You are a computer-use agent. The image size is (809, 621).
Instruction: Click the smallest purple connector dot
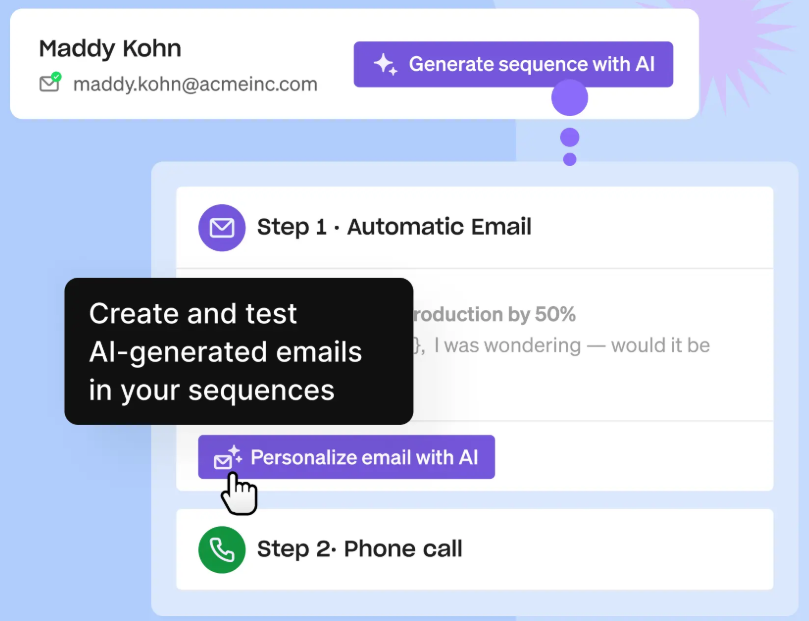[x=570, y=159]
